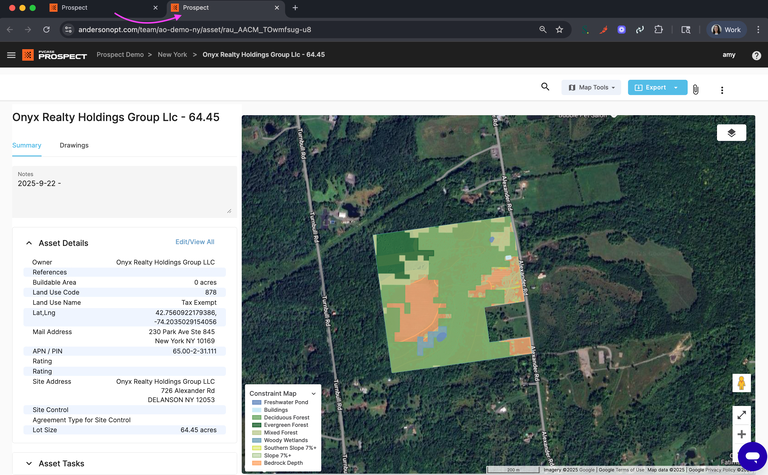
Task: Select the first Prospect browser tab
Action: 75,8
